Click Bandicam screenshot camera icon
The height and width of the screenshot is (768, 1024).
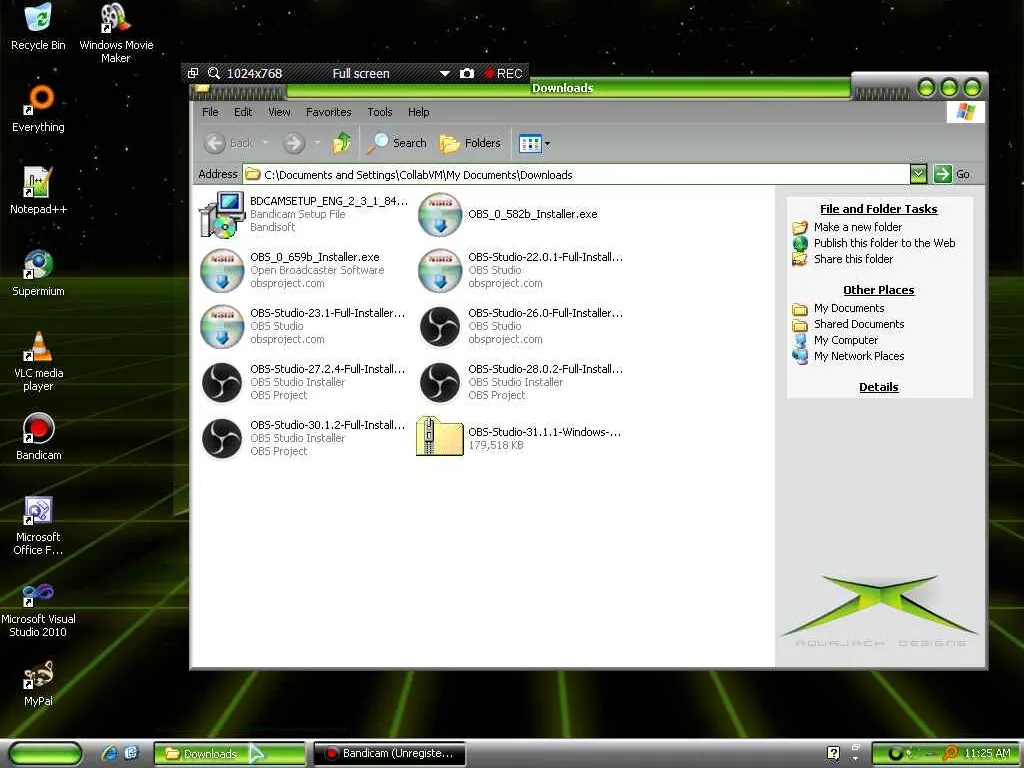(x=466, y=73)
